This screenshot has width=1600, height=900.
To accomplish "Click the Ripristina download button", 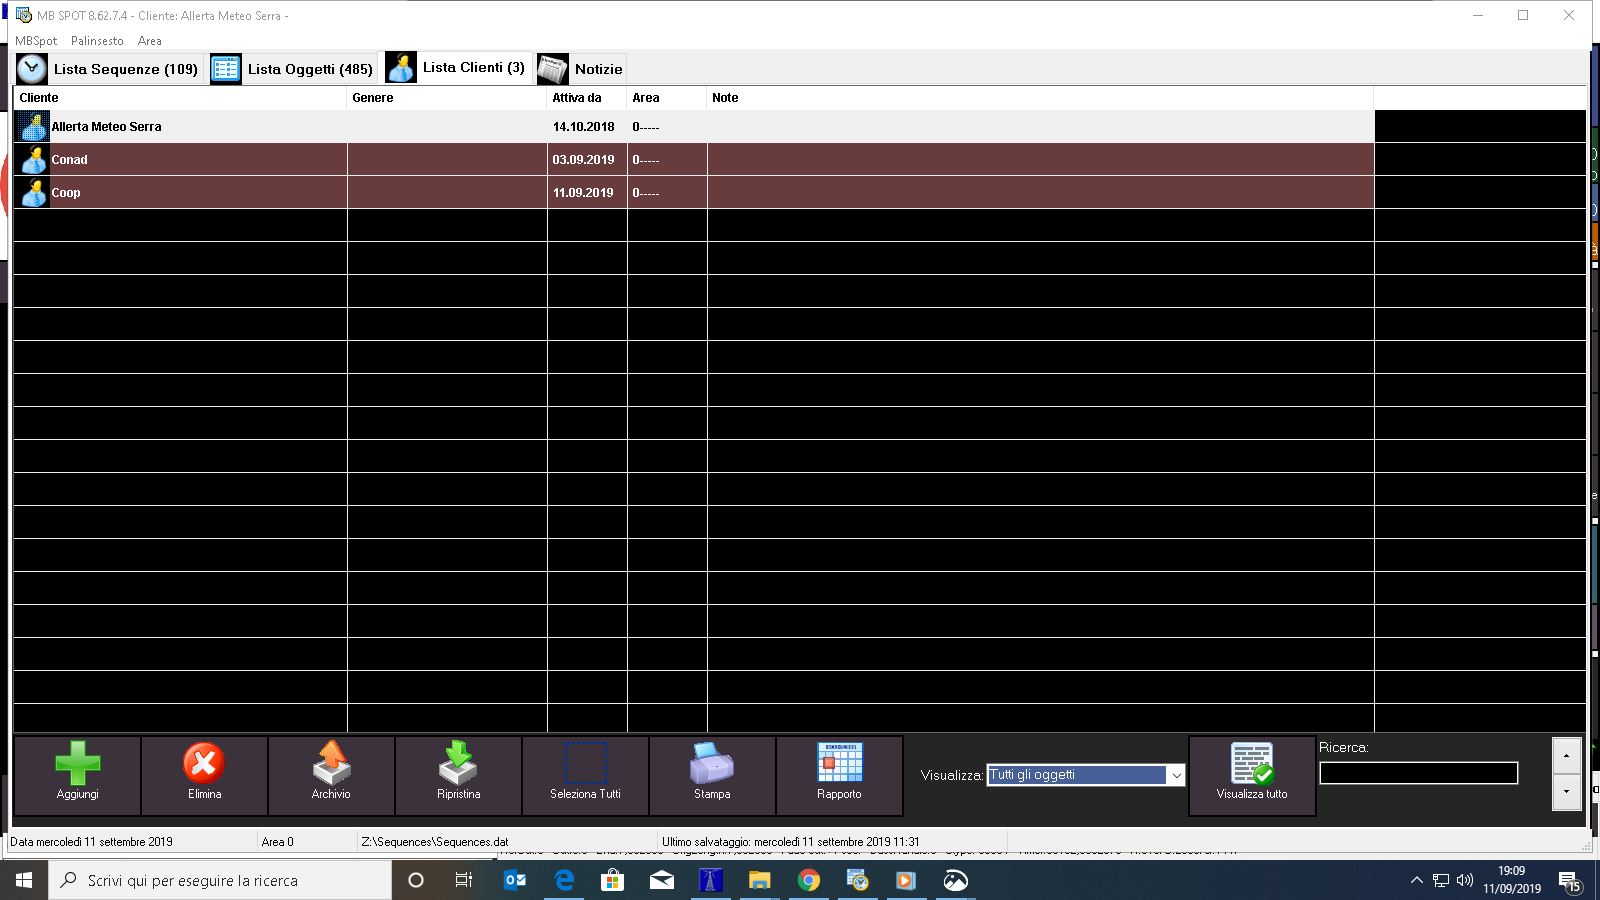I will click(458, 776).
